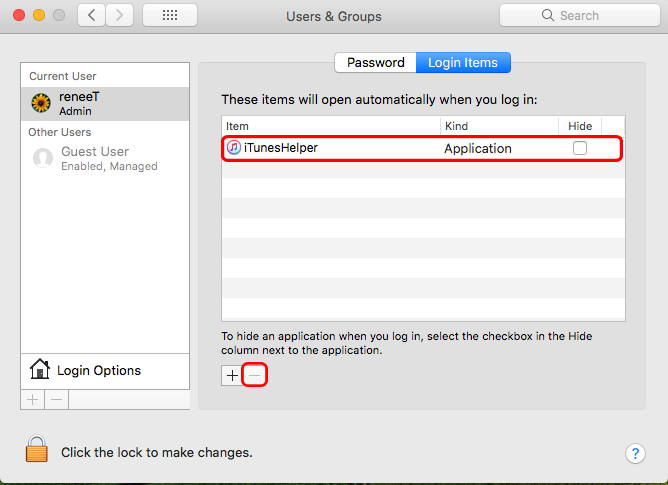Click the reneeT user avatar
The image size is (668, 485).
[42, 104]
